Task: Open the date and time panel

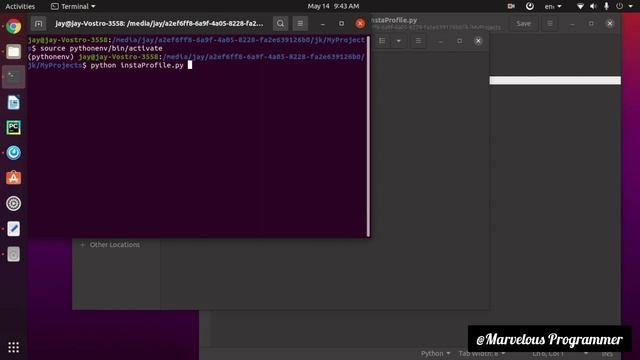Action: coord(333,6)
